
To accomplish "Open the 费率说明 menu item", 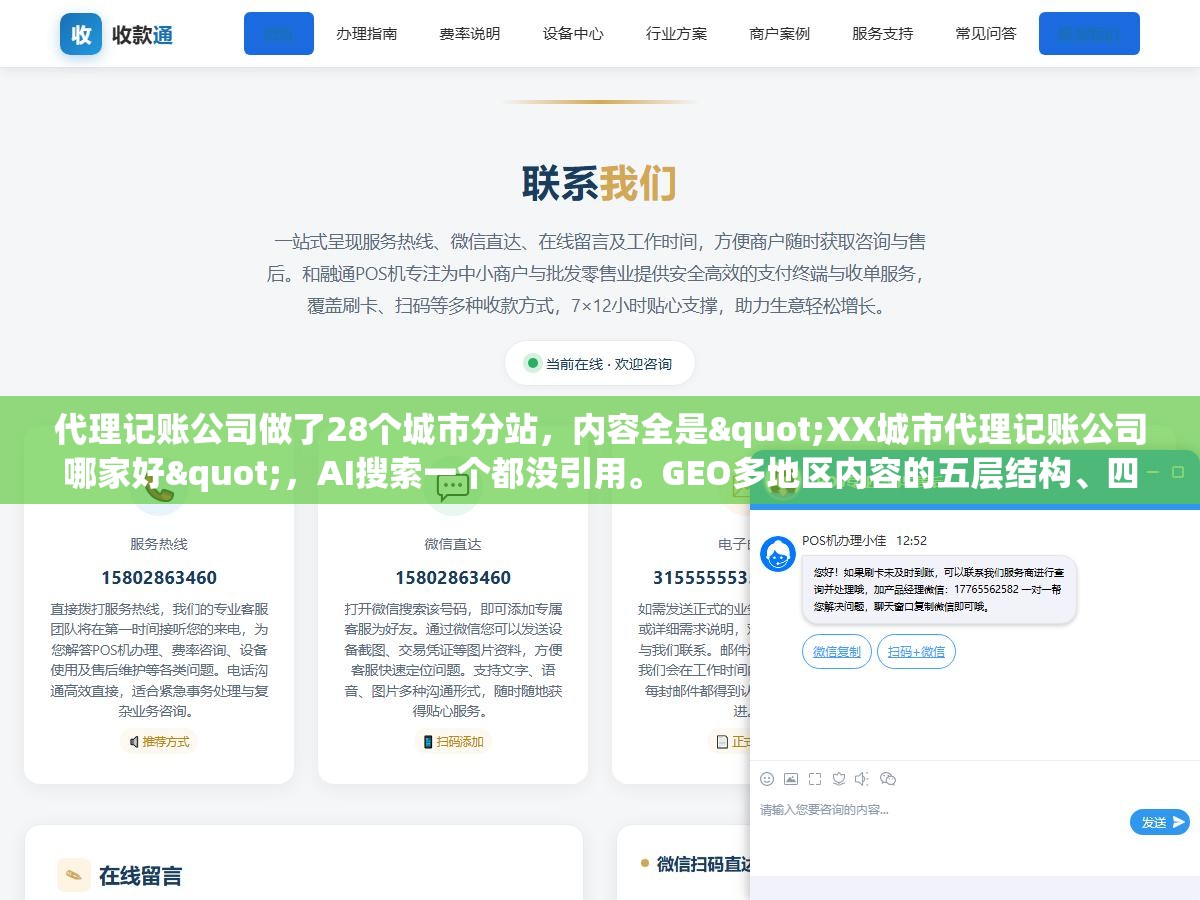I will pos(469,34).
